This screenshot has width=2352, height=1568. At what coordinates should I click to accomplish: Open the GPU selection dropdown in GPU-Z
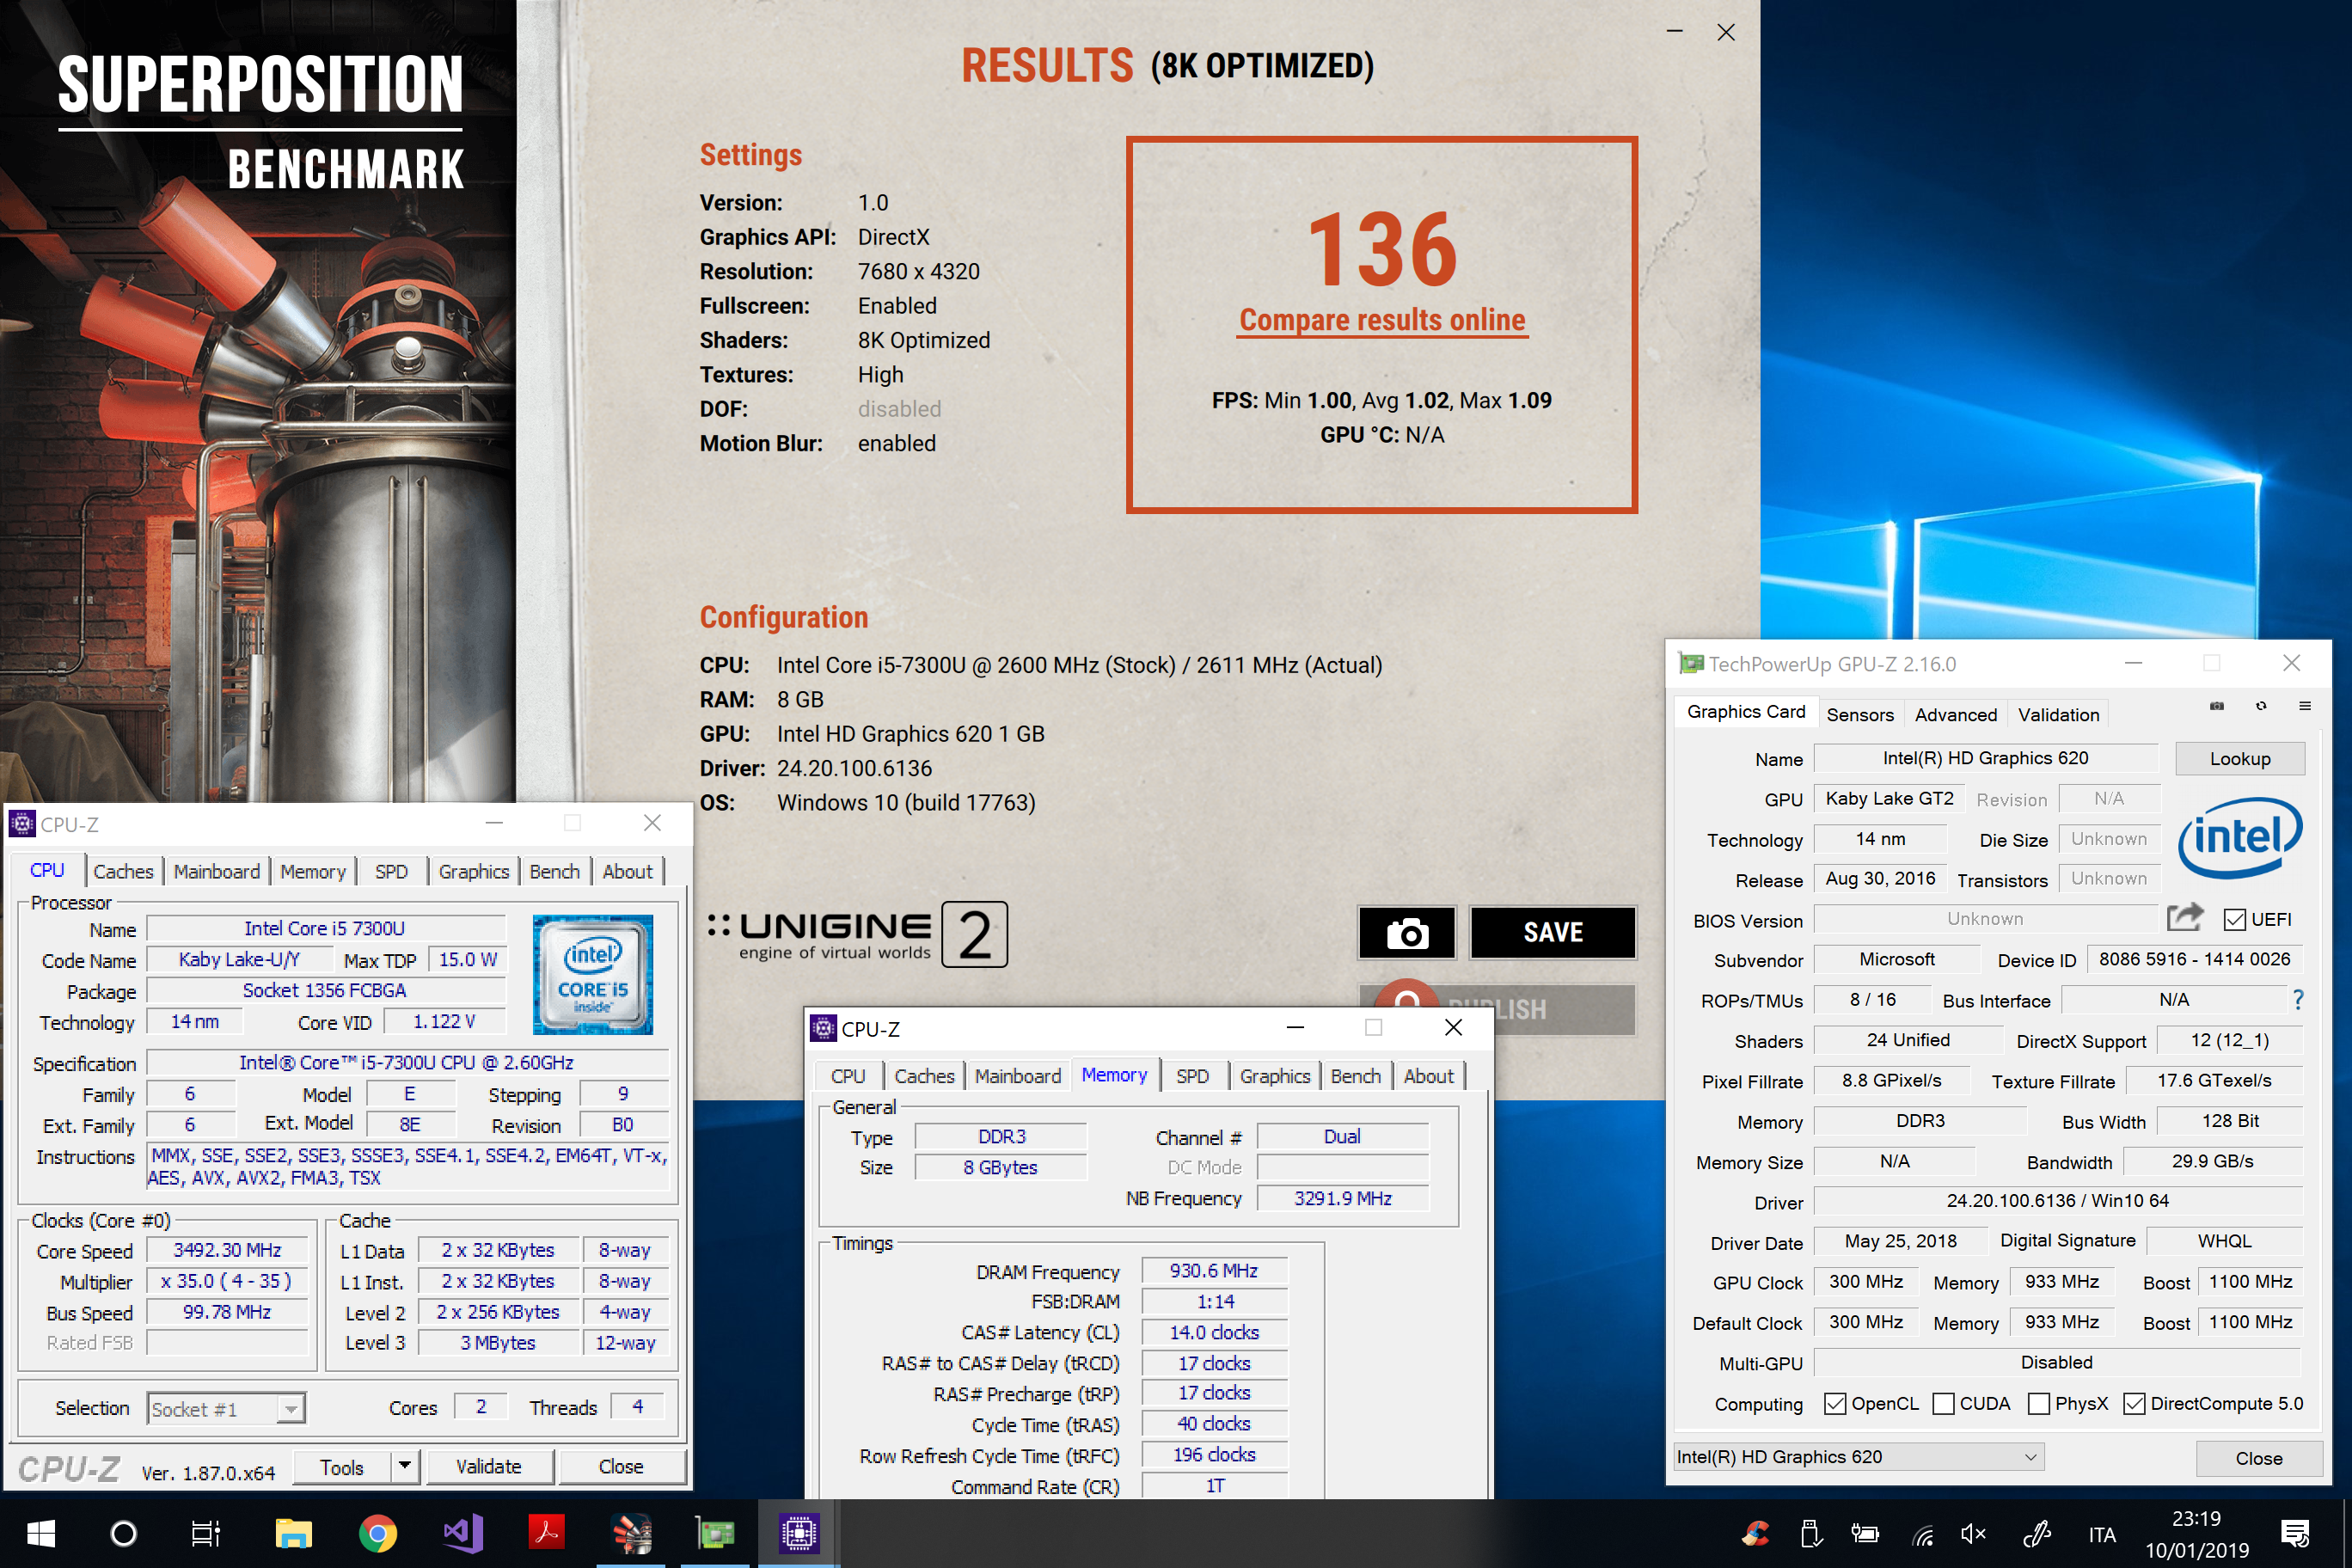[1859, 1457]
